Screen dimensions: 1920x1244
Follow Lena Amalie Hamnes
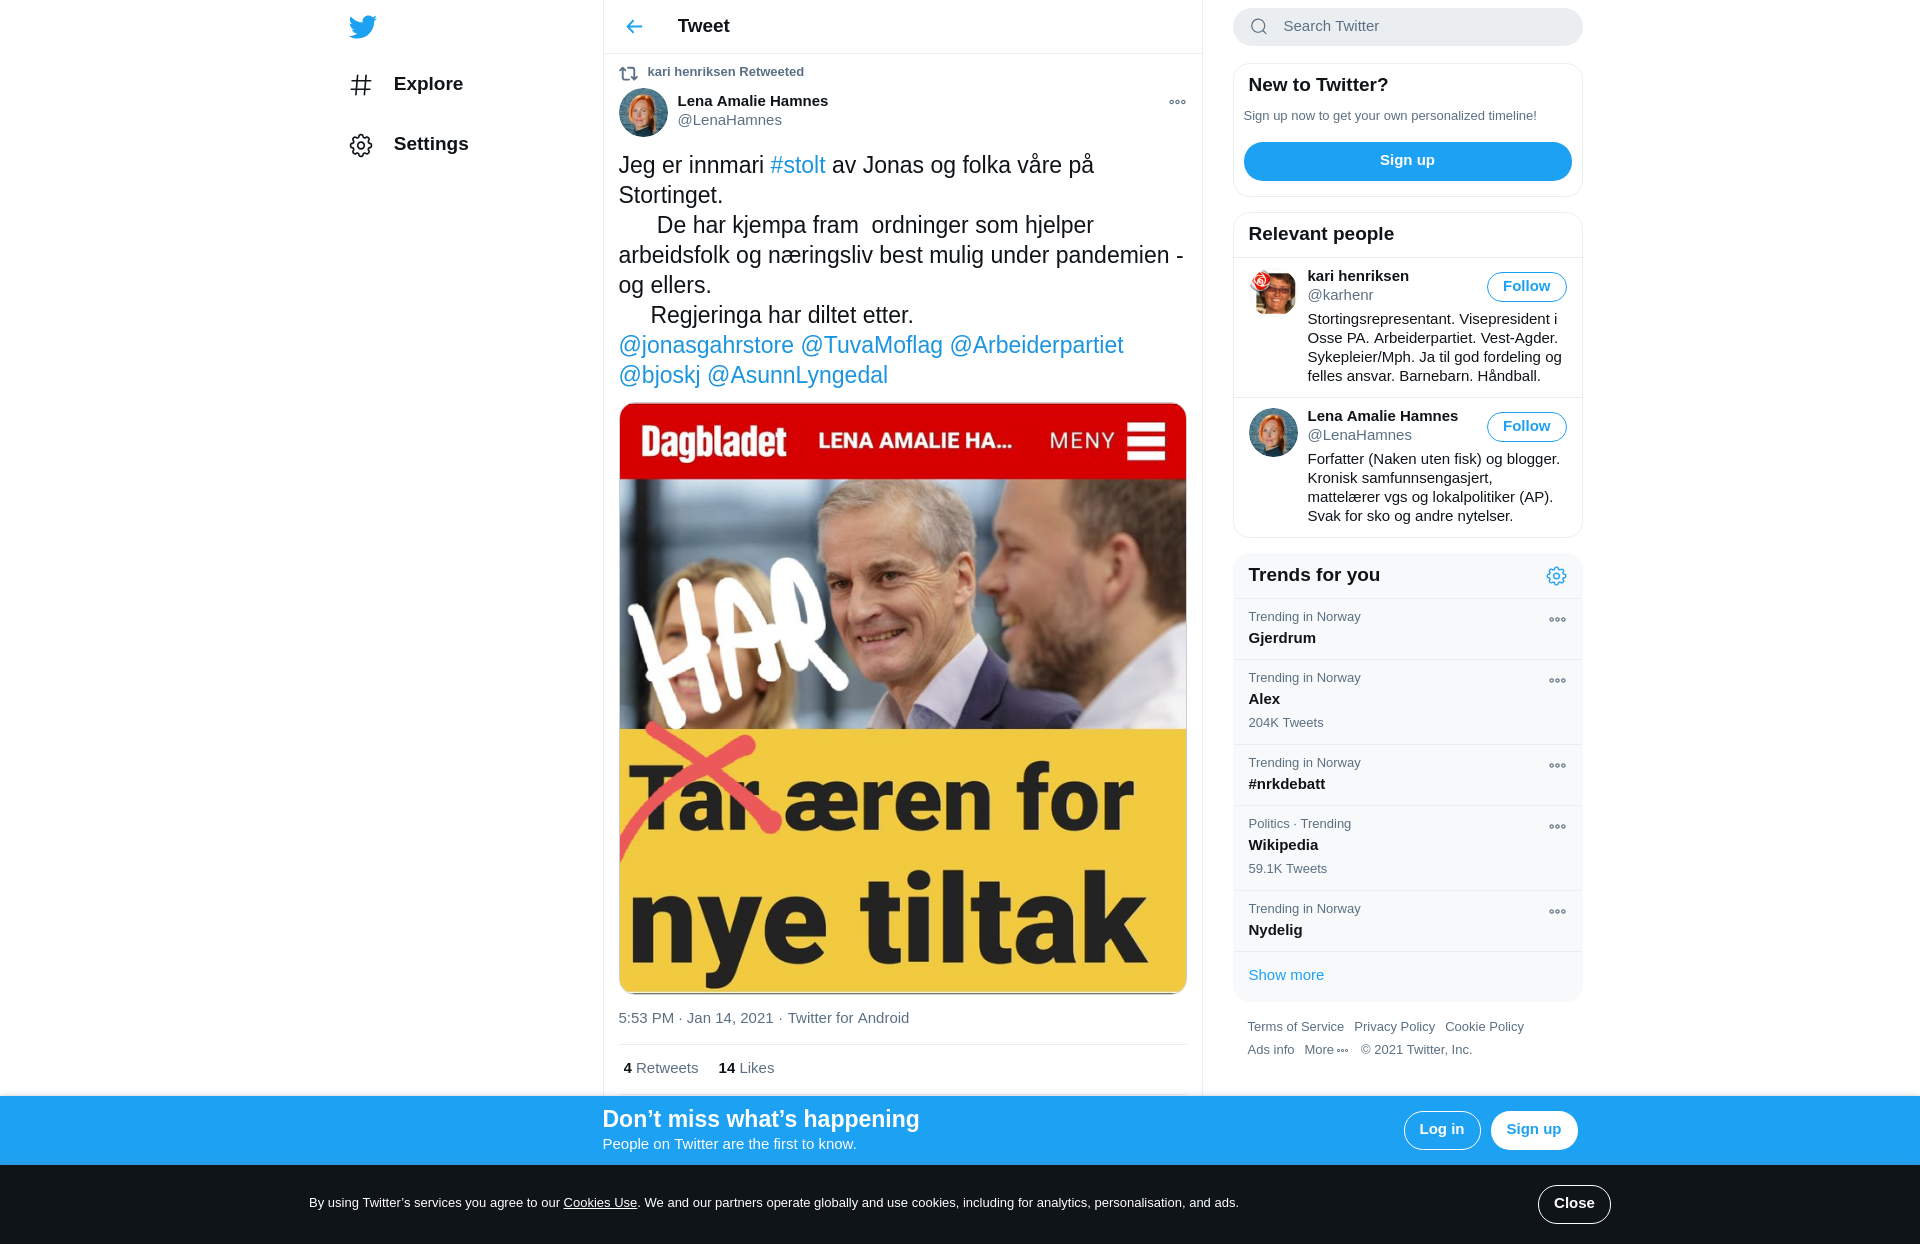coord(1526,427)
